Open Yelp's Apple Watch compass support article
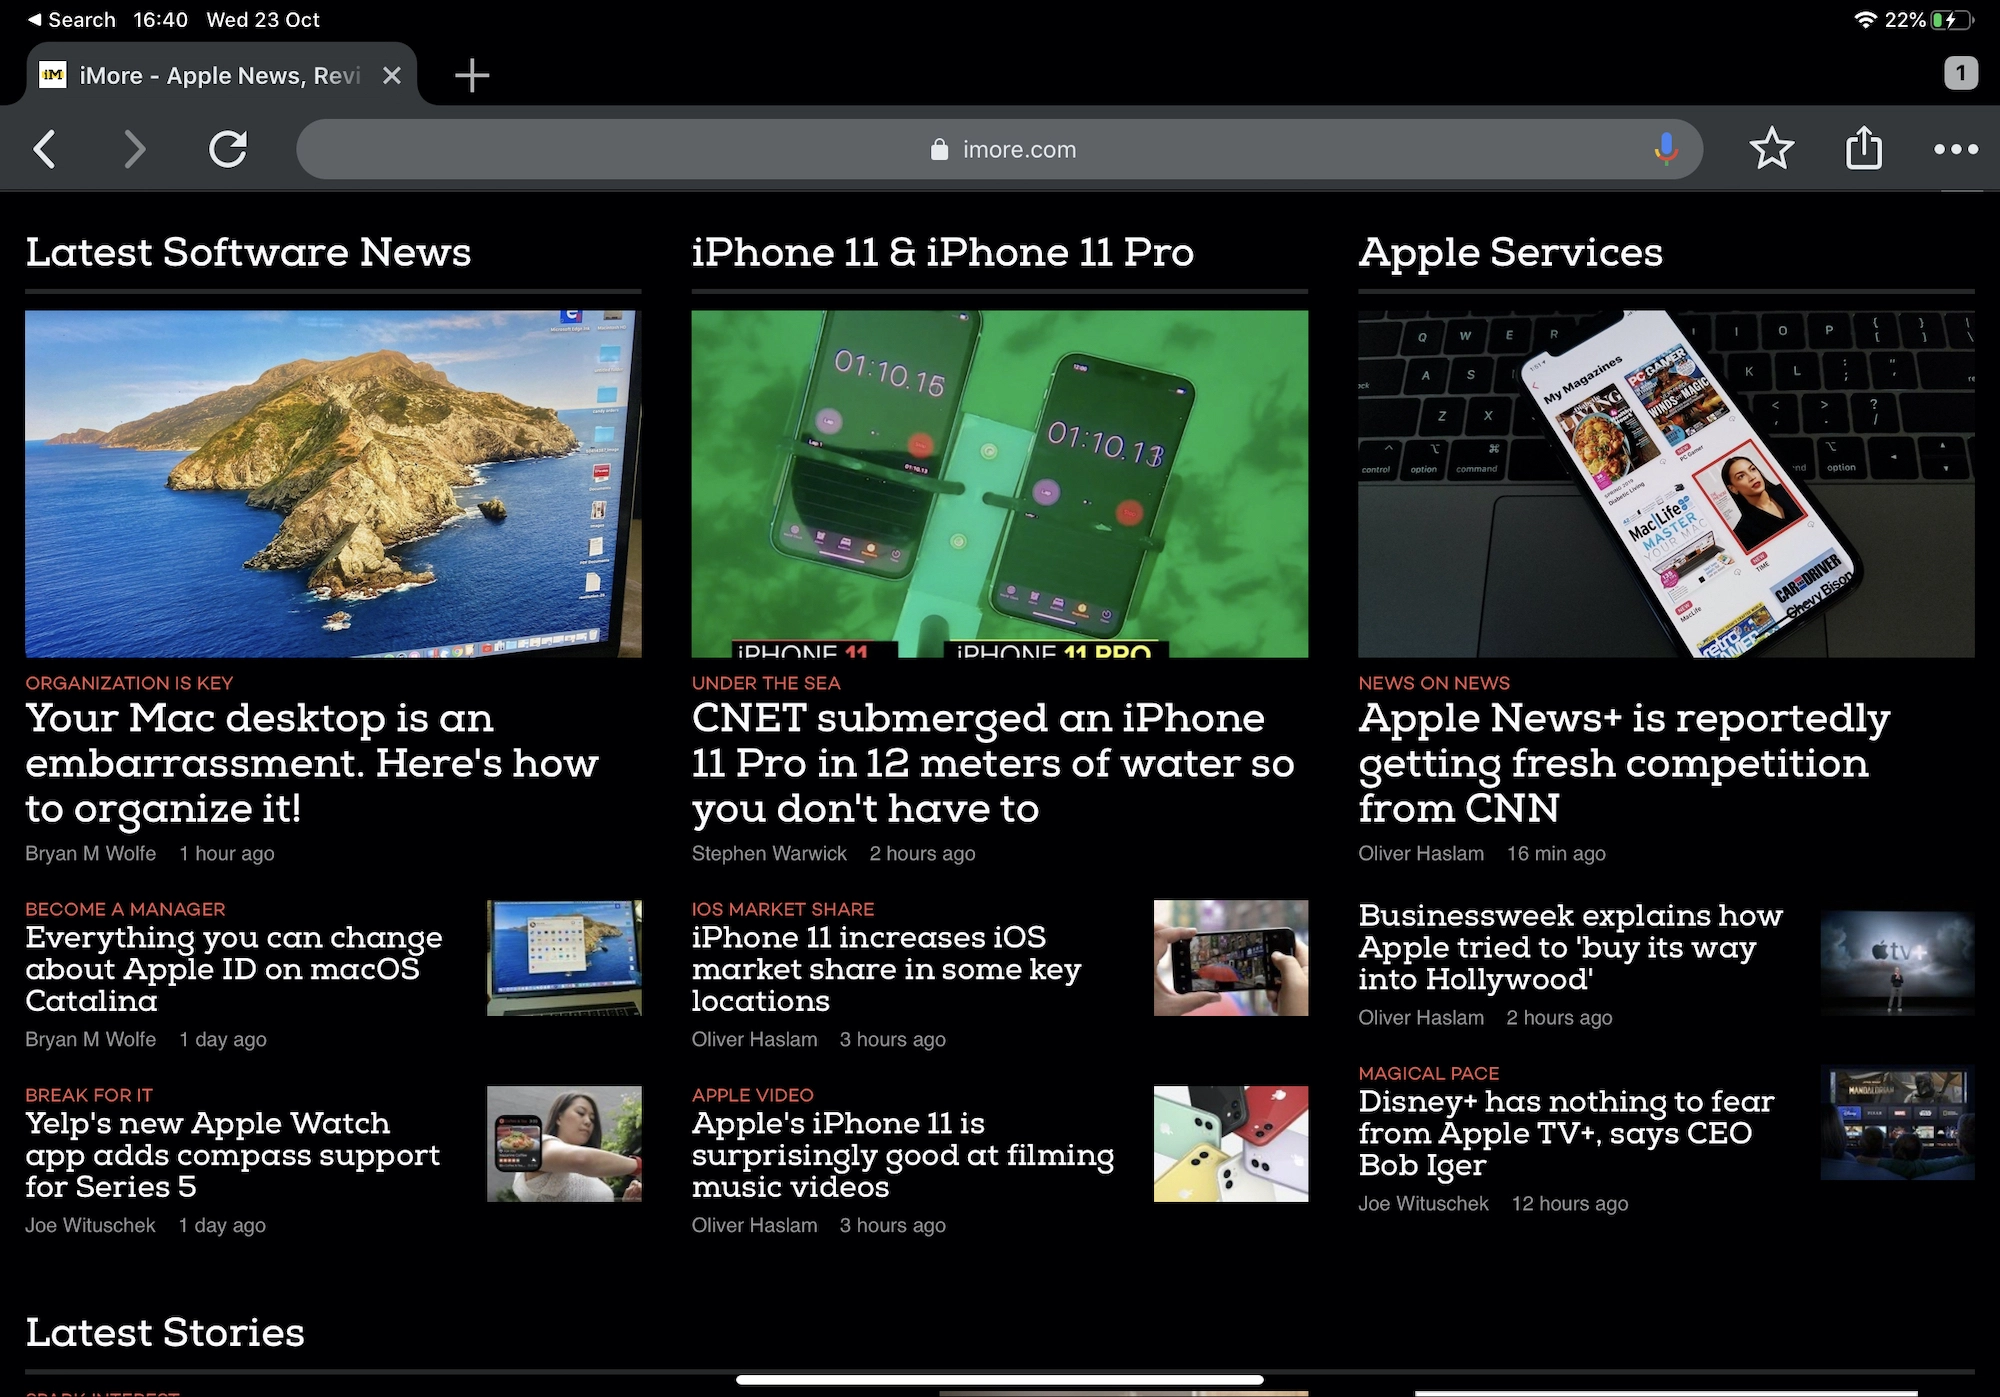The image size is (2000, 1397). click(232, 1155)
